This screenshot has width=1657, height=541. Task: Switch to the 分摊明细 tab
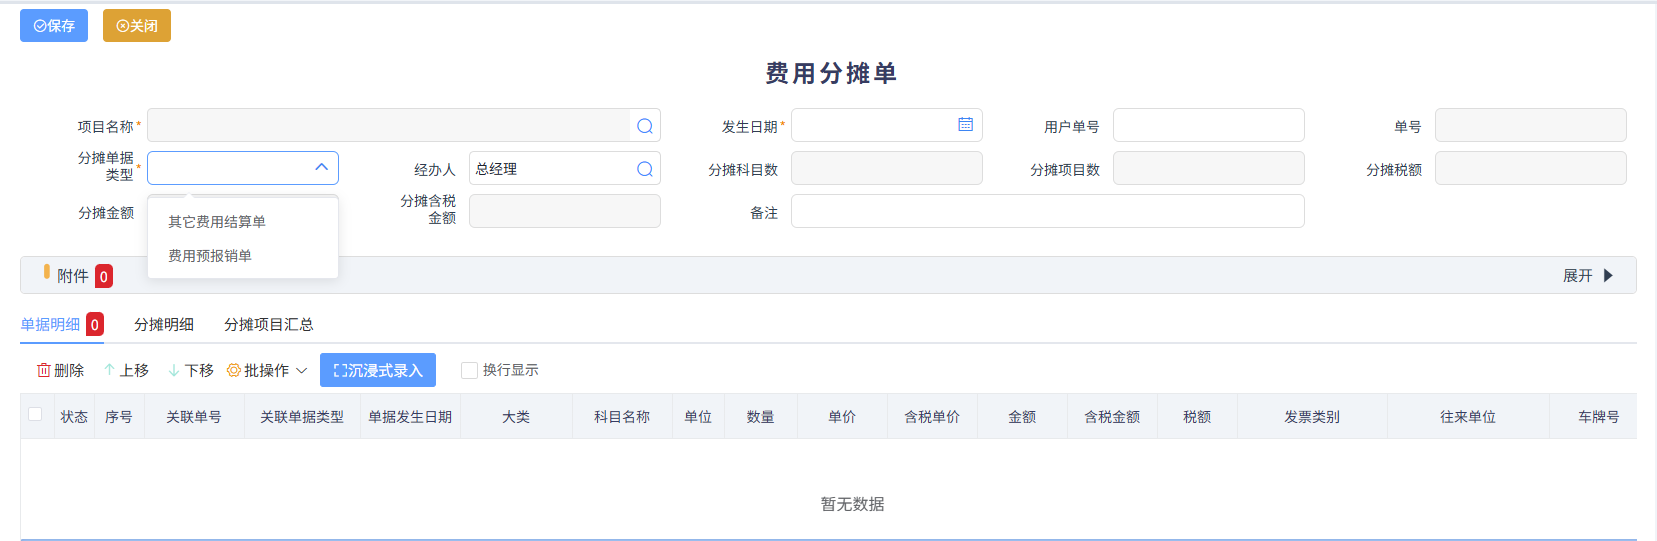tap(164, 324)
